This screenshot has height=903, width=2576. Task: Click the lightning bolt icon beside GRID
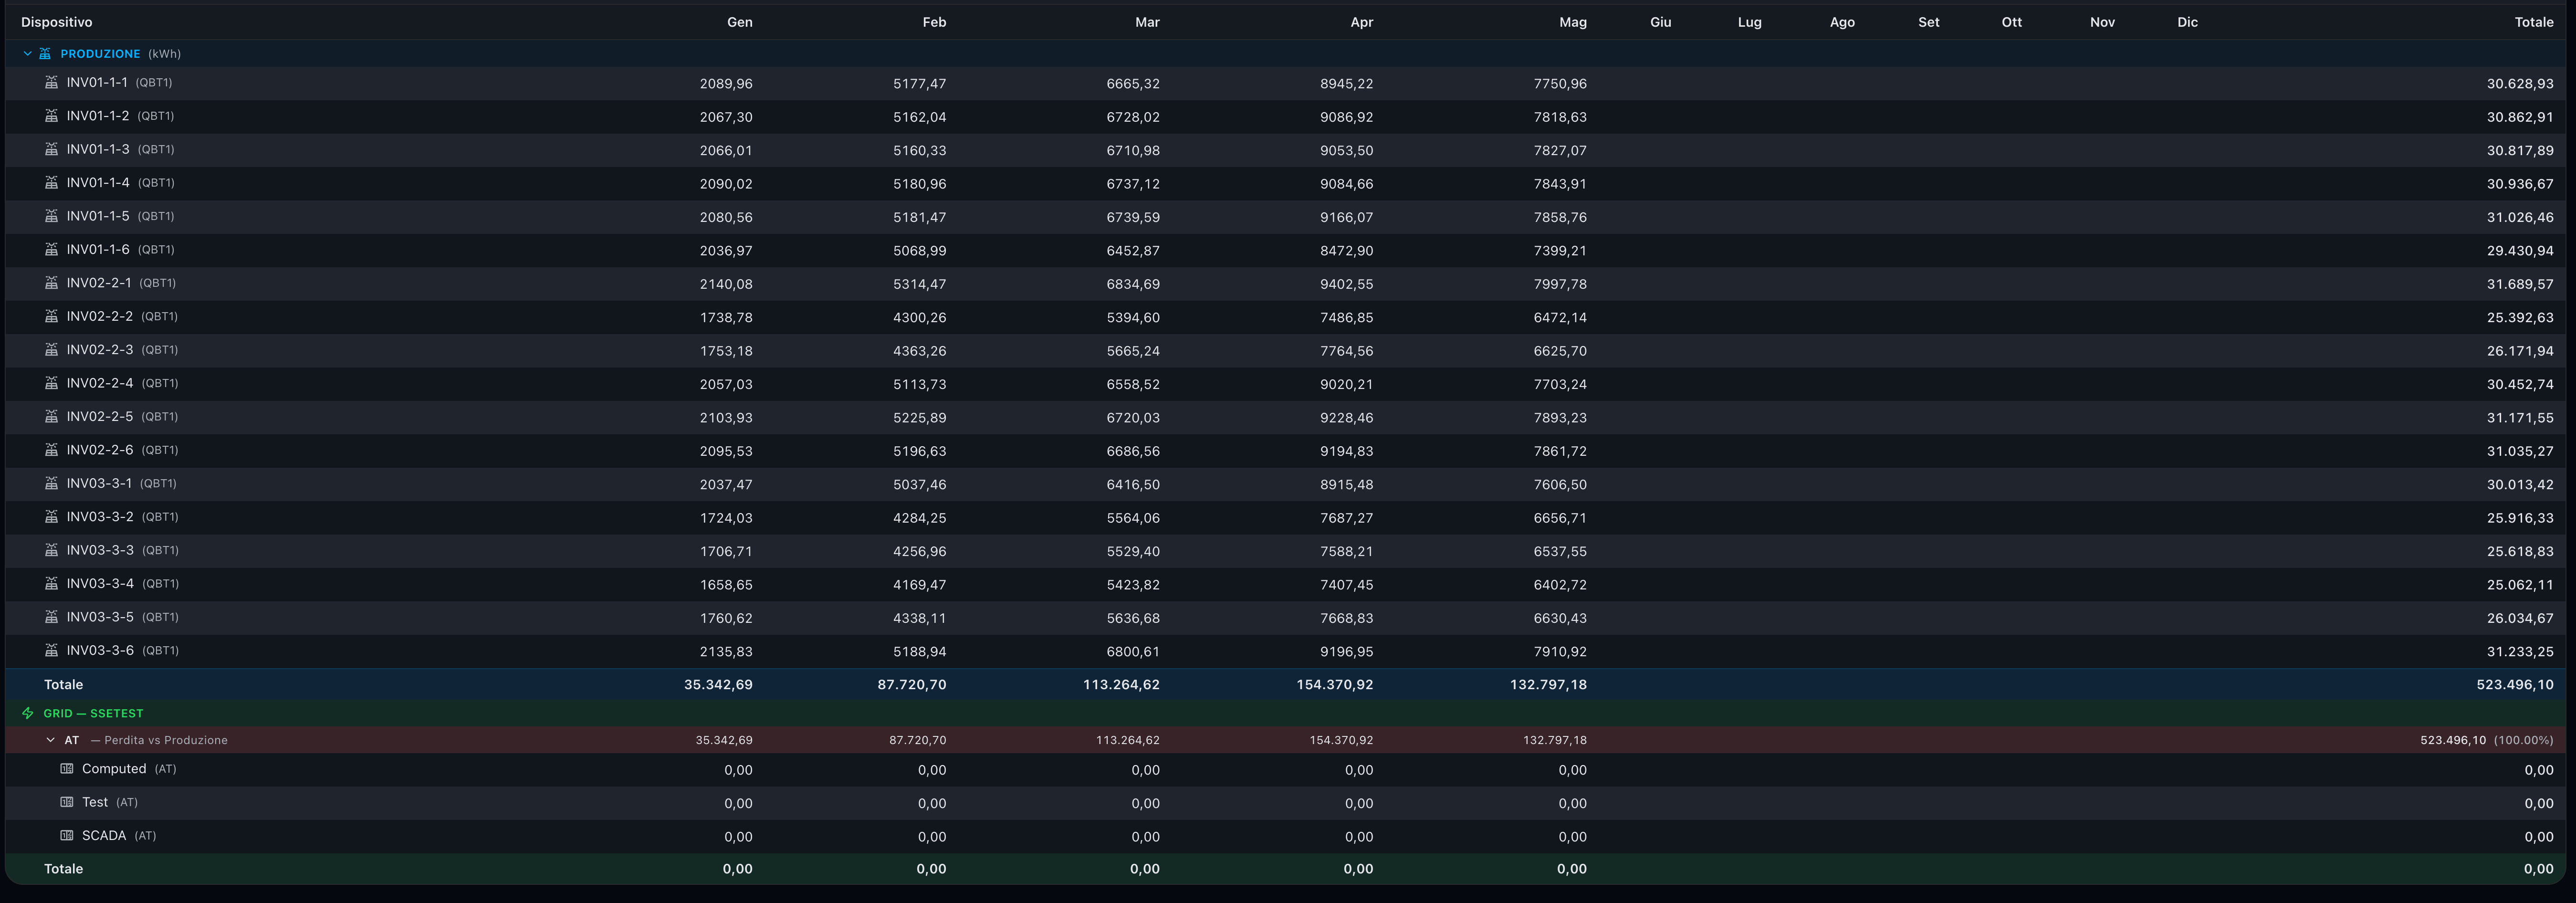[x=28, y=713]
